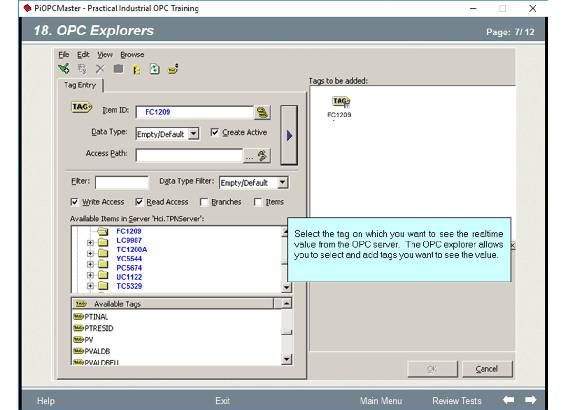580x410 pixels.
Task: Click the greyed copy toolbar icon
Action: point(82,69)
